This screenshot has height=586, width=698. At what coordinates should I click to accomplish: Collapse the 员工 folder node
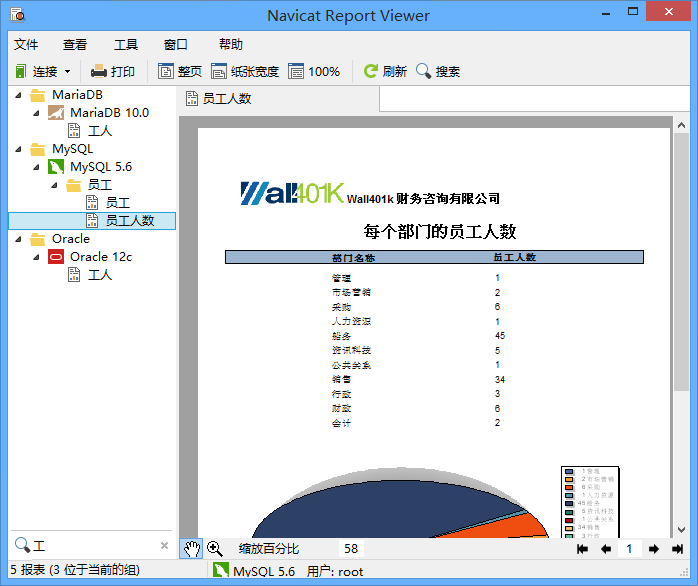54,185
